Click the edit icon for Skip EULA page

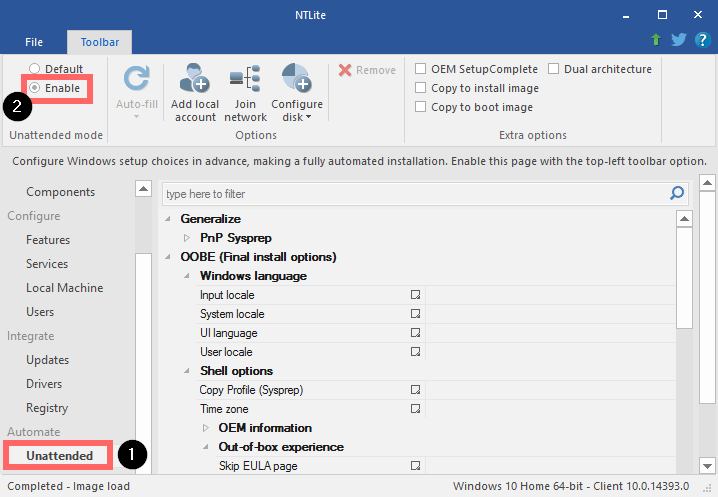coord(415,465)
